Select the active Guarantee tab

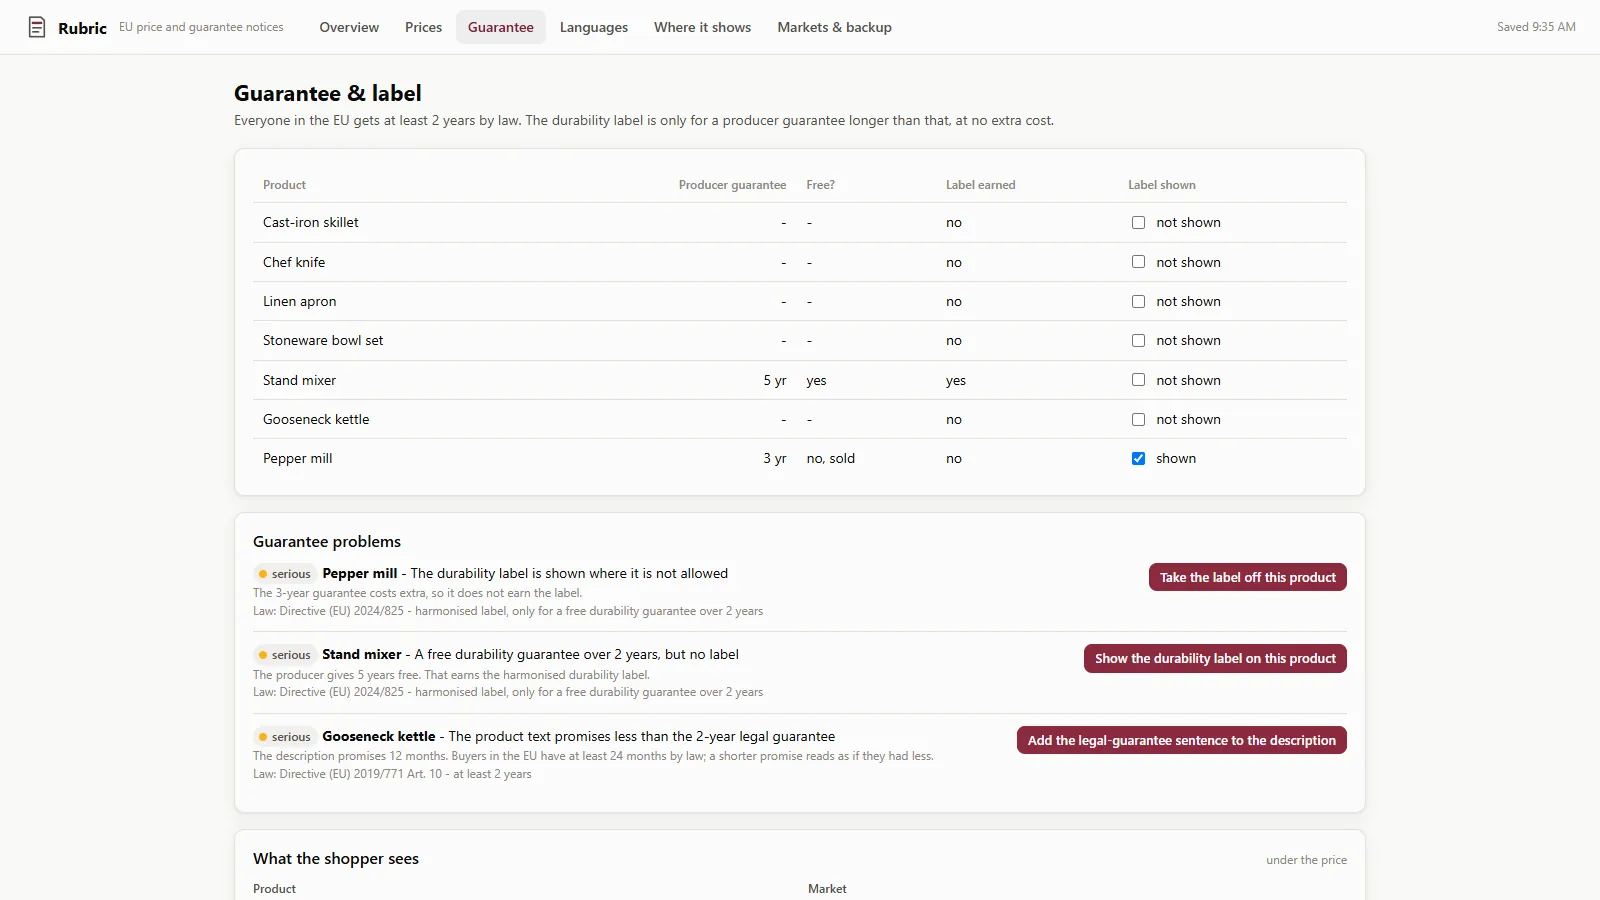tap(501, 27)
